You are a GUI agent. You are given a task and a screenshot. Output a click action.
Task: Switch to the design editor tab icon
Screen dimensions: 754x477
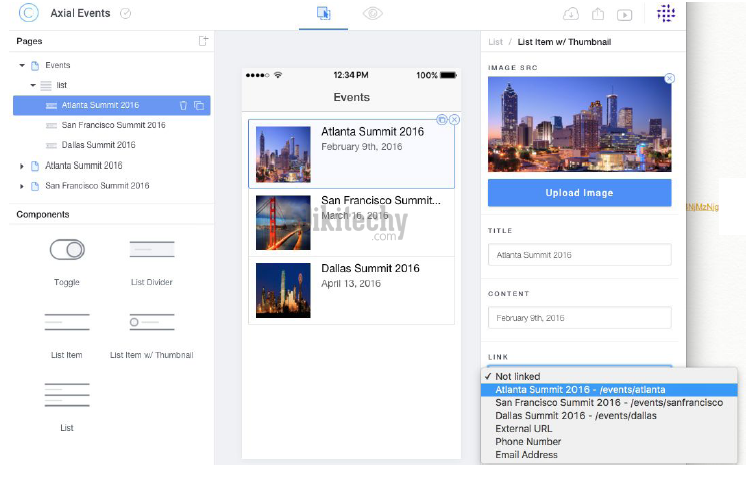click(324, 13)
